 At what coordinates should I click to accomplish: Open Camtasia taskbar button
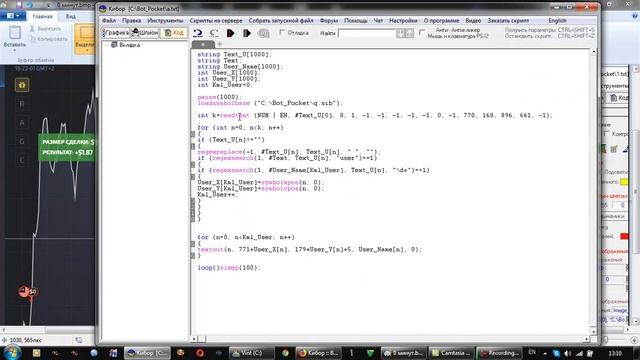(451, 353)
